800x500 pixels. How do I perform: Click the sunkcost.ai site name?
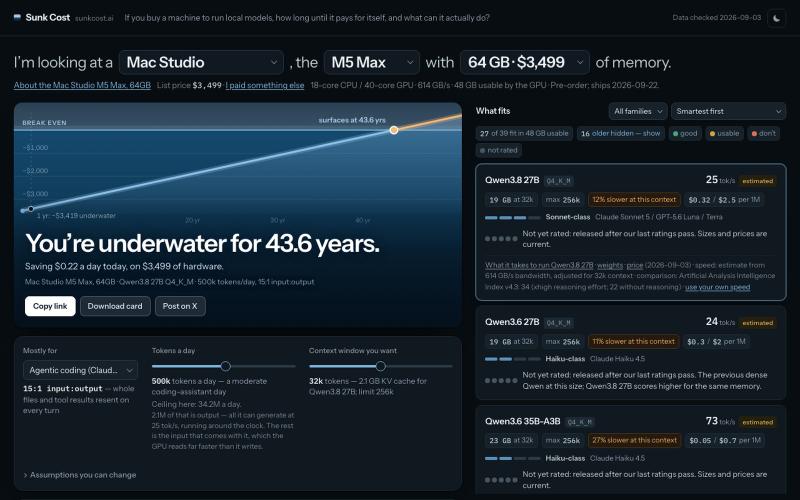point(94,18)
